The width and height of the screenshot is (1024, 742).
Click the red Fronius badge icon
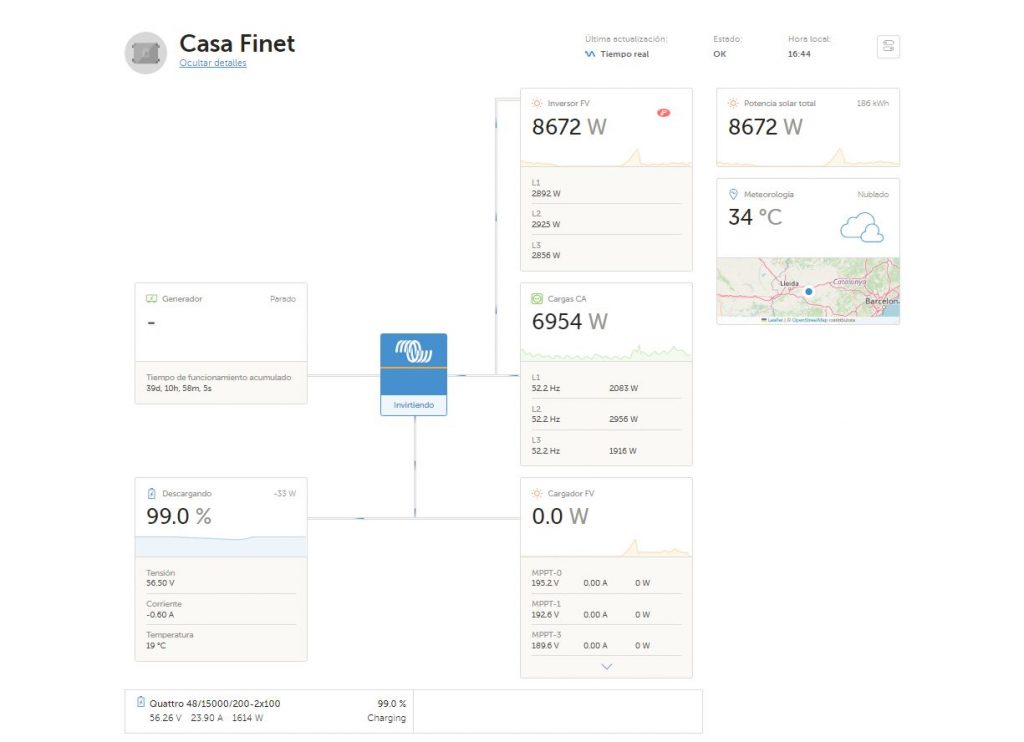[x=663, y=113]
